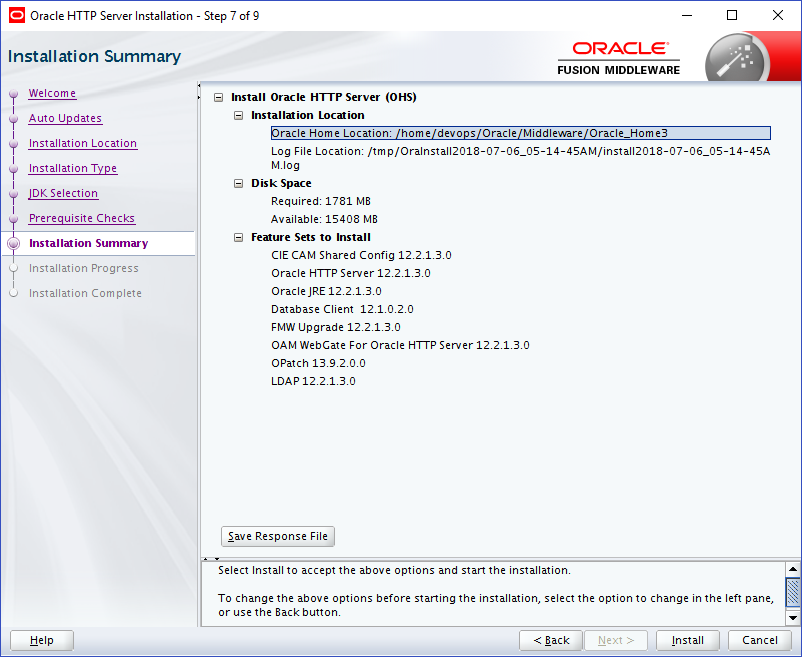Click the Disk Space heading

(x=281, y=183)
